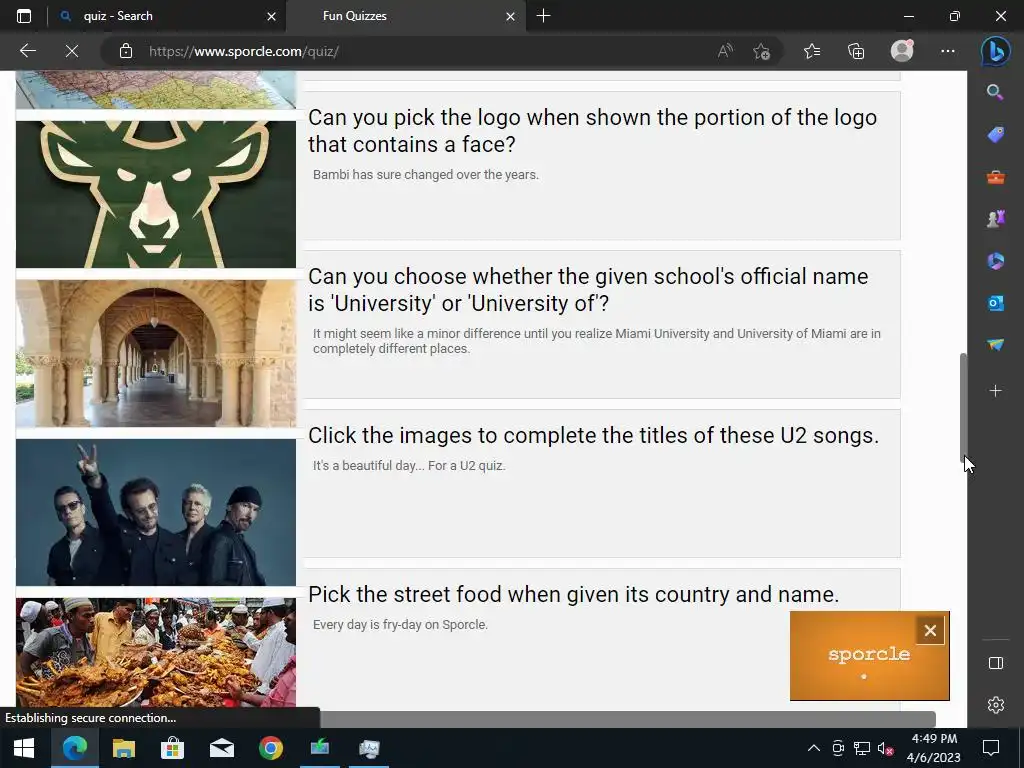Viewport: 1024px width, 768px height.
Task: Open File Explorer from the taskbar
Action: pos(123,748)
